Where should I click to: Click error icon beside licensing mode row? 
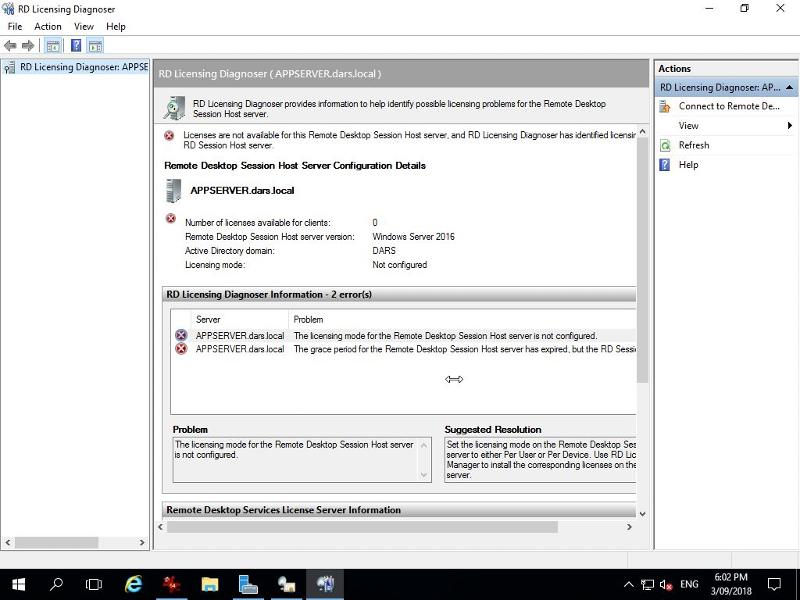coord(181,335)
